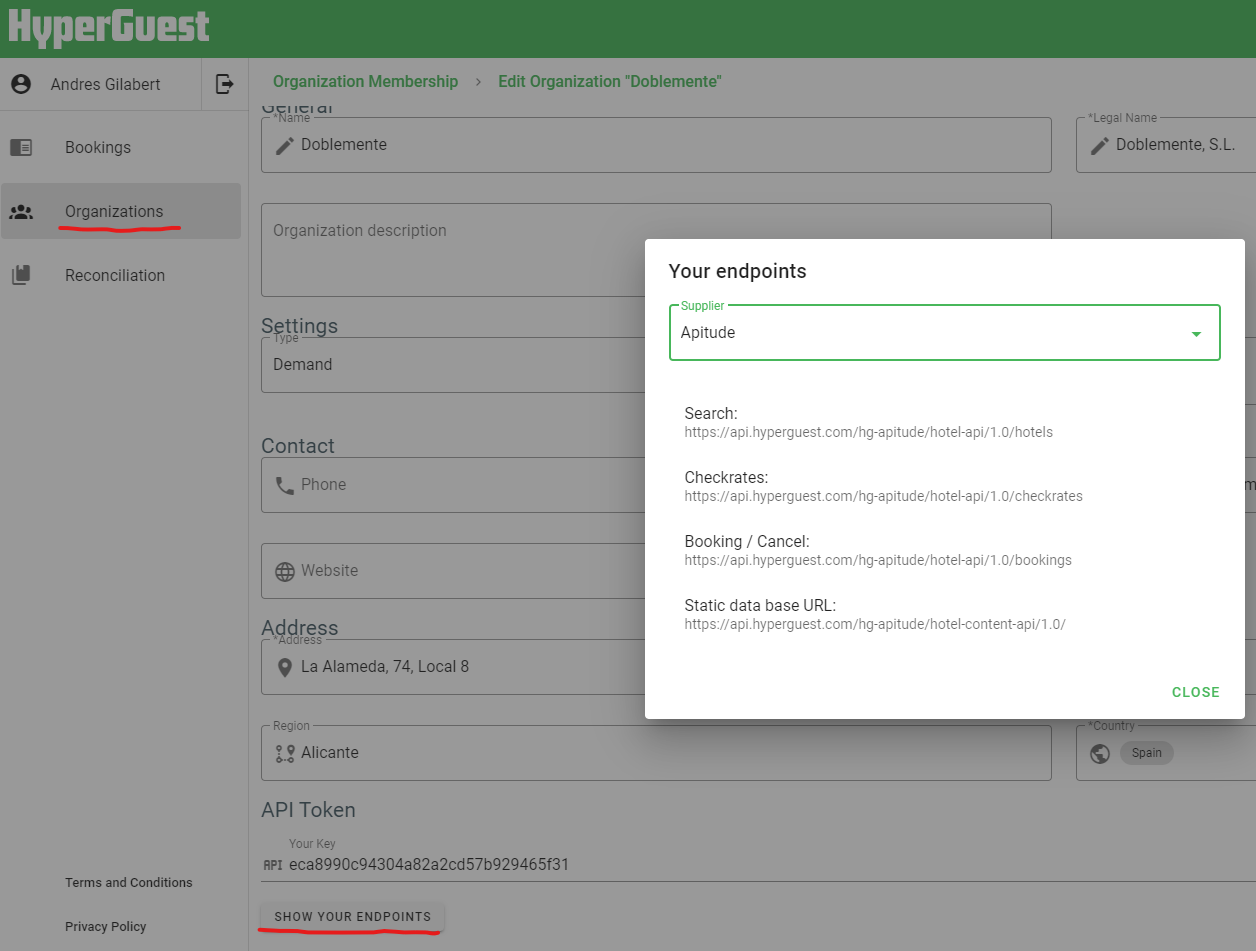1256x951 pixels.
Task: Click the Organizations people icon
Action: pyautogui.click(x=21, y=211)
